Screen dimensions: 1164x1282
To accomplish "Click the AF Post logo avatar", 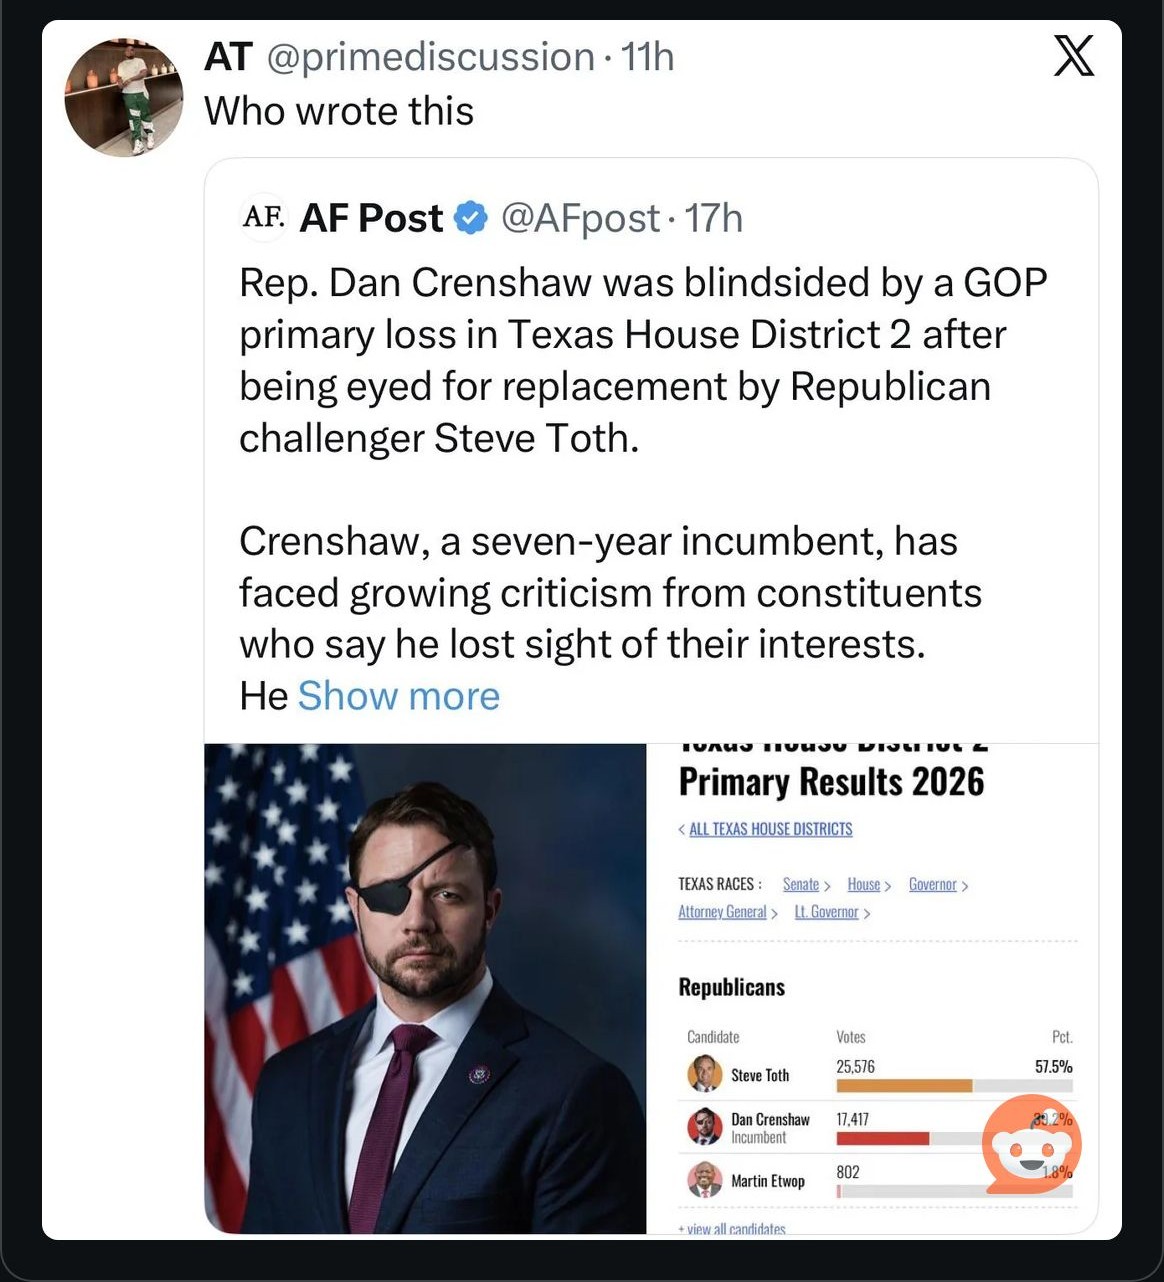I will (263, 217).
